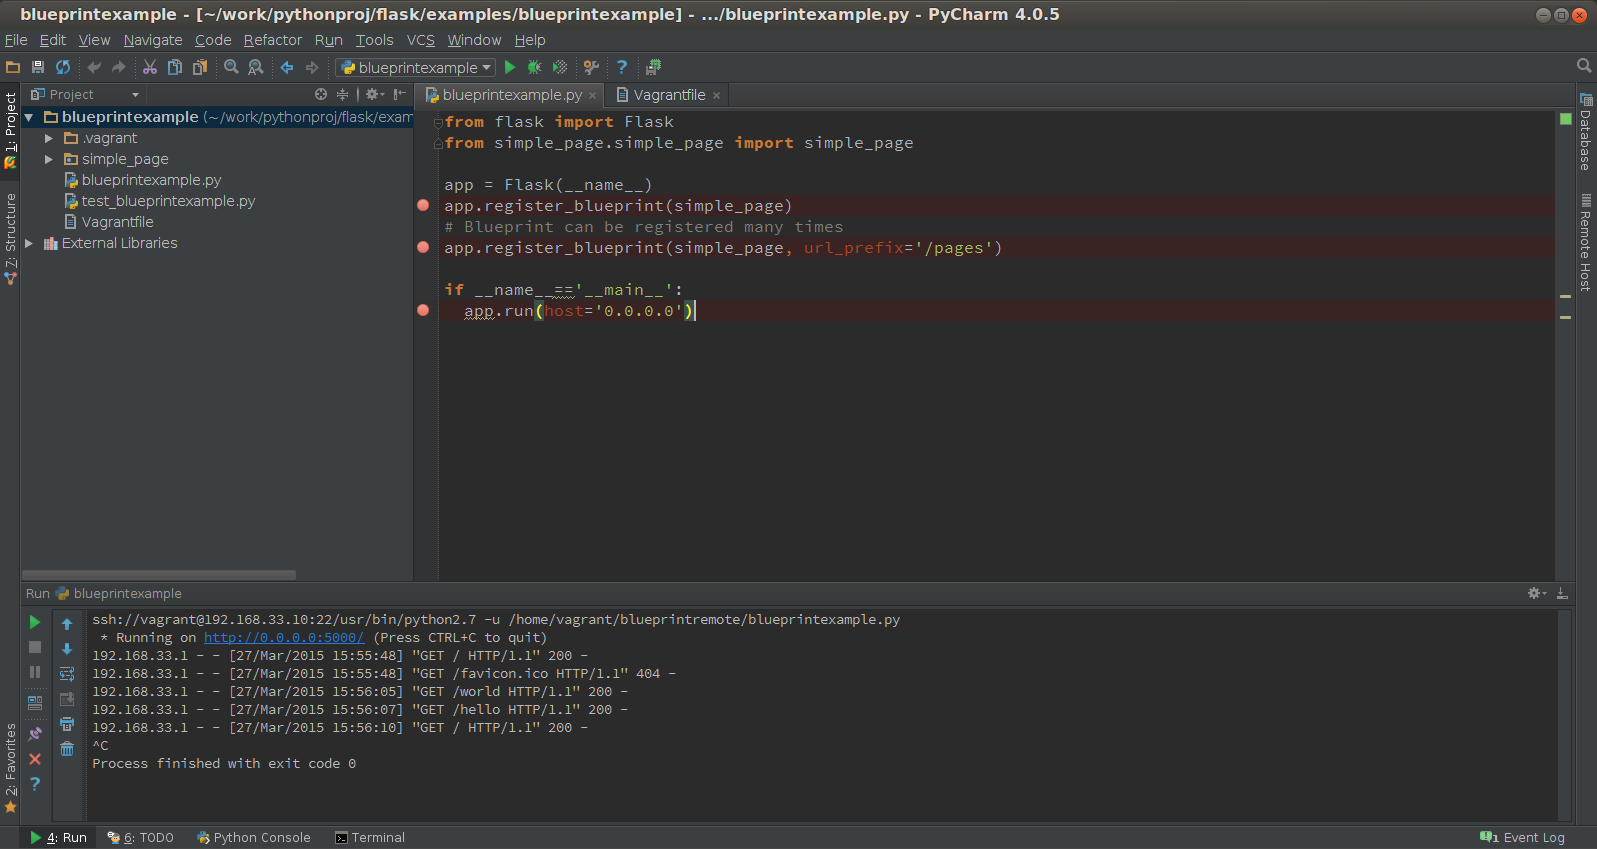
Task: Open the Navigate menu
Action: pos(153,40)
